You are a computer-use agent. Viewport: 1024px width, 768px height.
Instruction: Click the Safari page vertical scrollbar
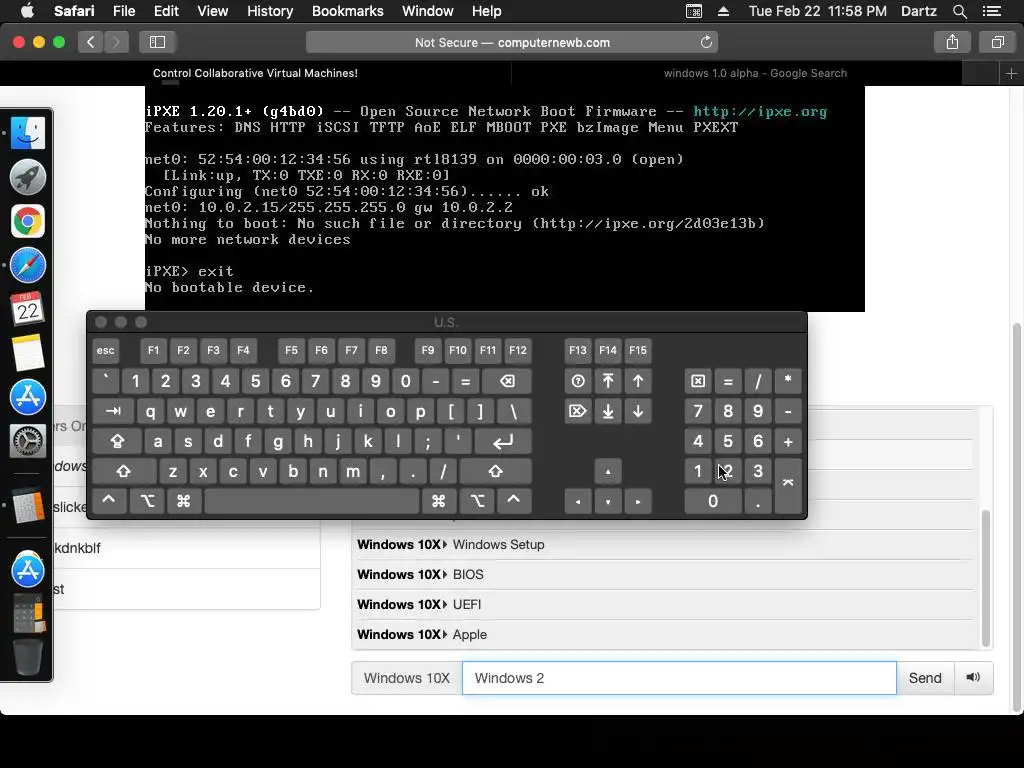[x=1017, y=517]
